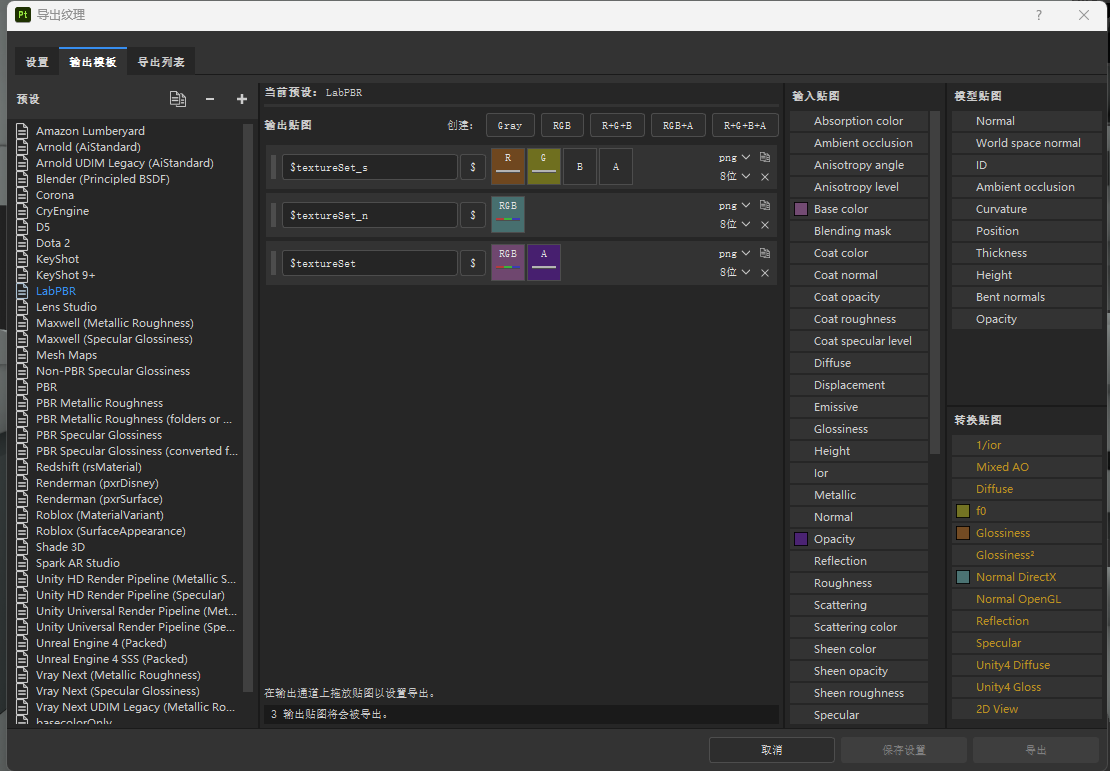Image resolution: width=1110 pixels, height=771 pixels.
Task: Click the help question mark icon
Action: pyautogui.click(x=1039, y=15)
